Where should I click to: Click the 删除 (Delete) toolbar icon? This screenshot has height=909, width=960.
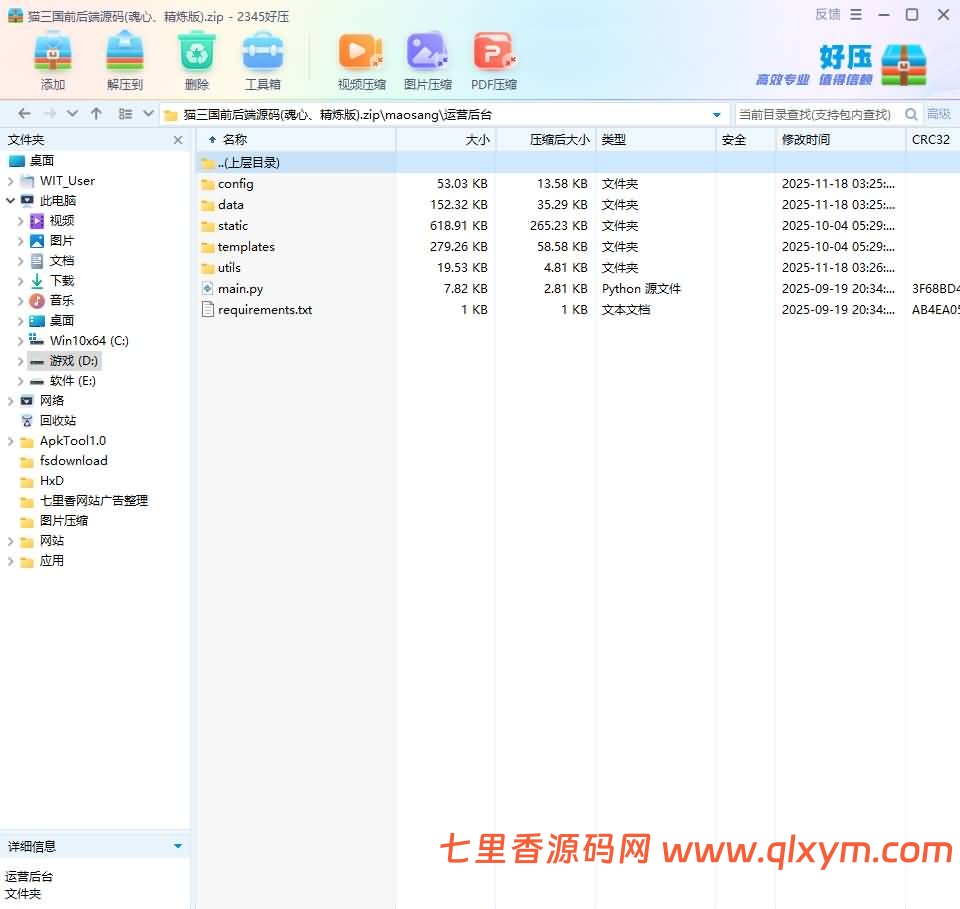point(196,57)
